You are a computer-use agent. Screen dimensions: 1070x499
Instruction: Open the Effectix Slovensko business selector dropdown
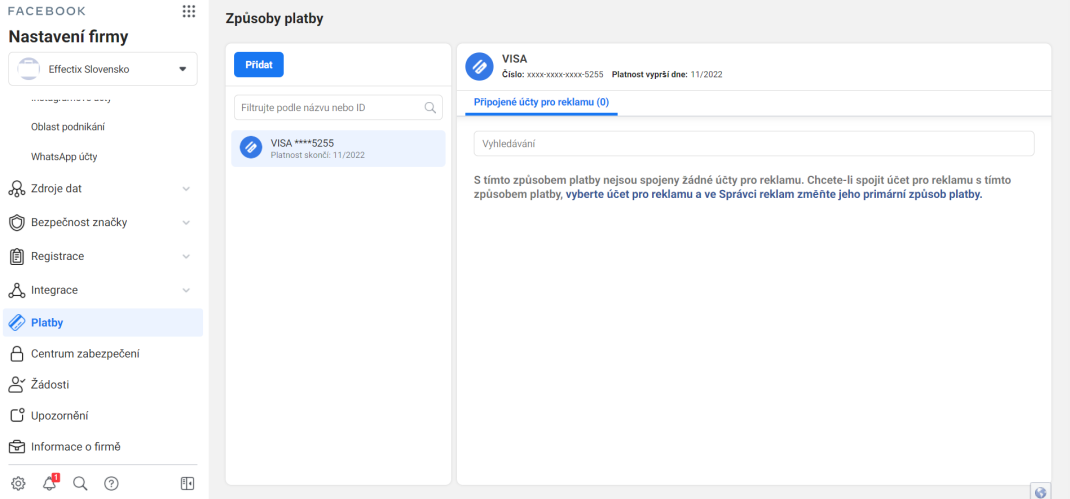[x=102, y=69]
